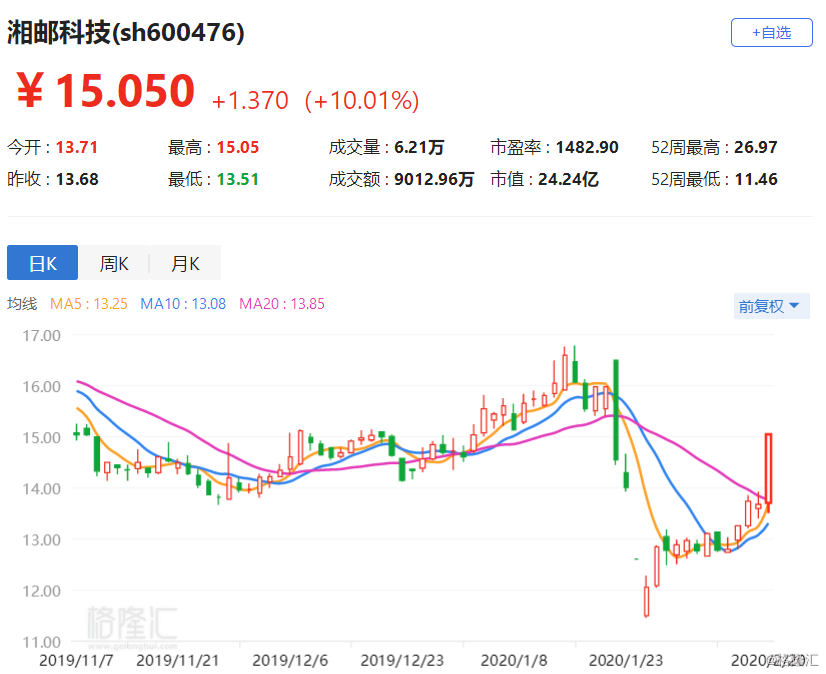Click the 2019/12/23 date axis label

coord(402,660)
